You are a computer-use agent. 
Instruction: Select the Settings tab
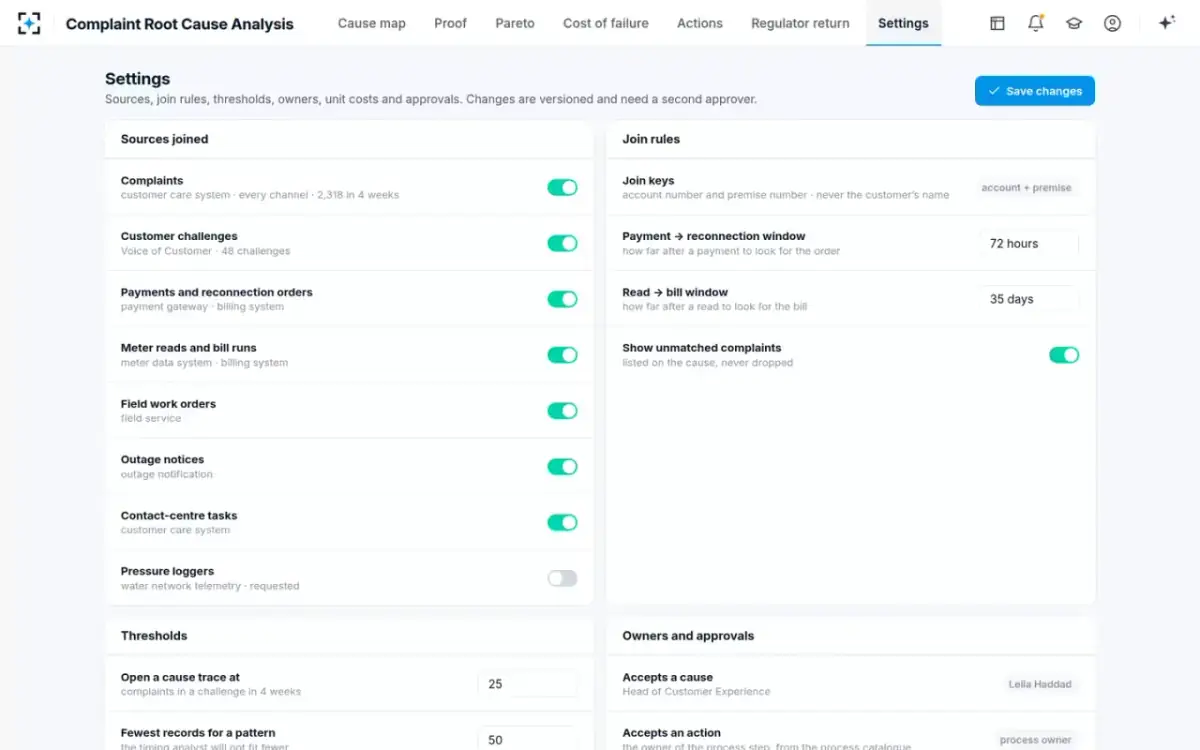[x=903, y=23]
